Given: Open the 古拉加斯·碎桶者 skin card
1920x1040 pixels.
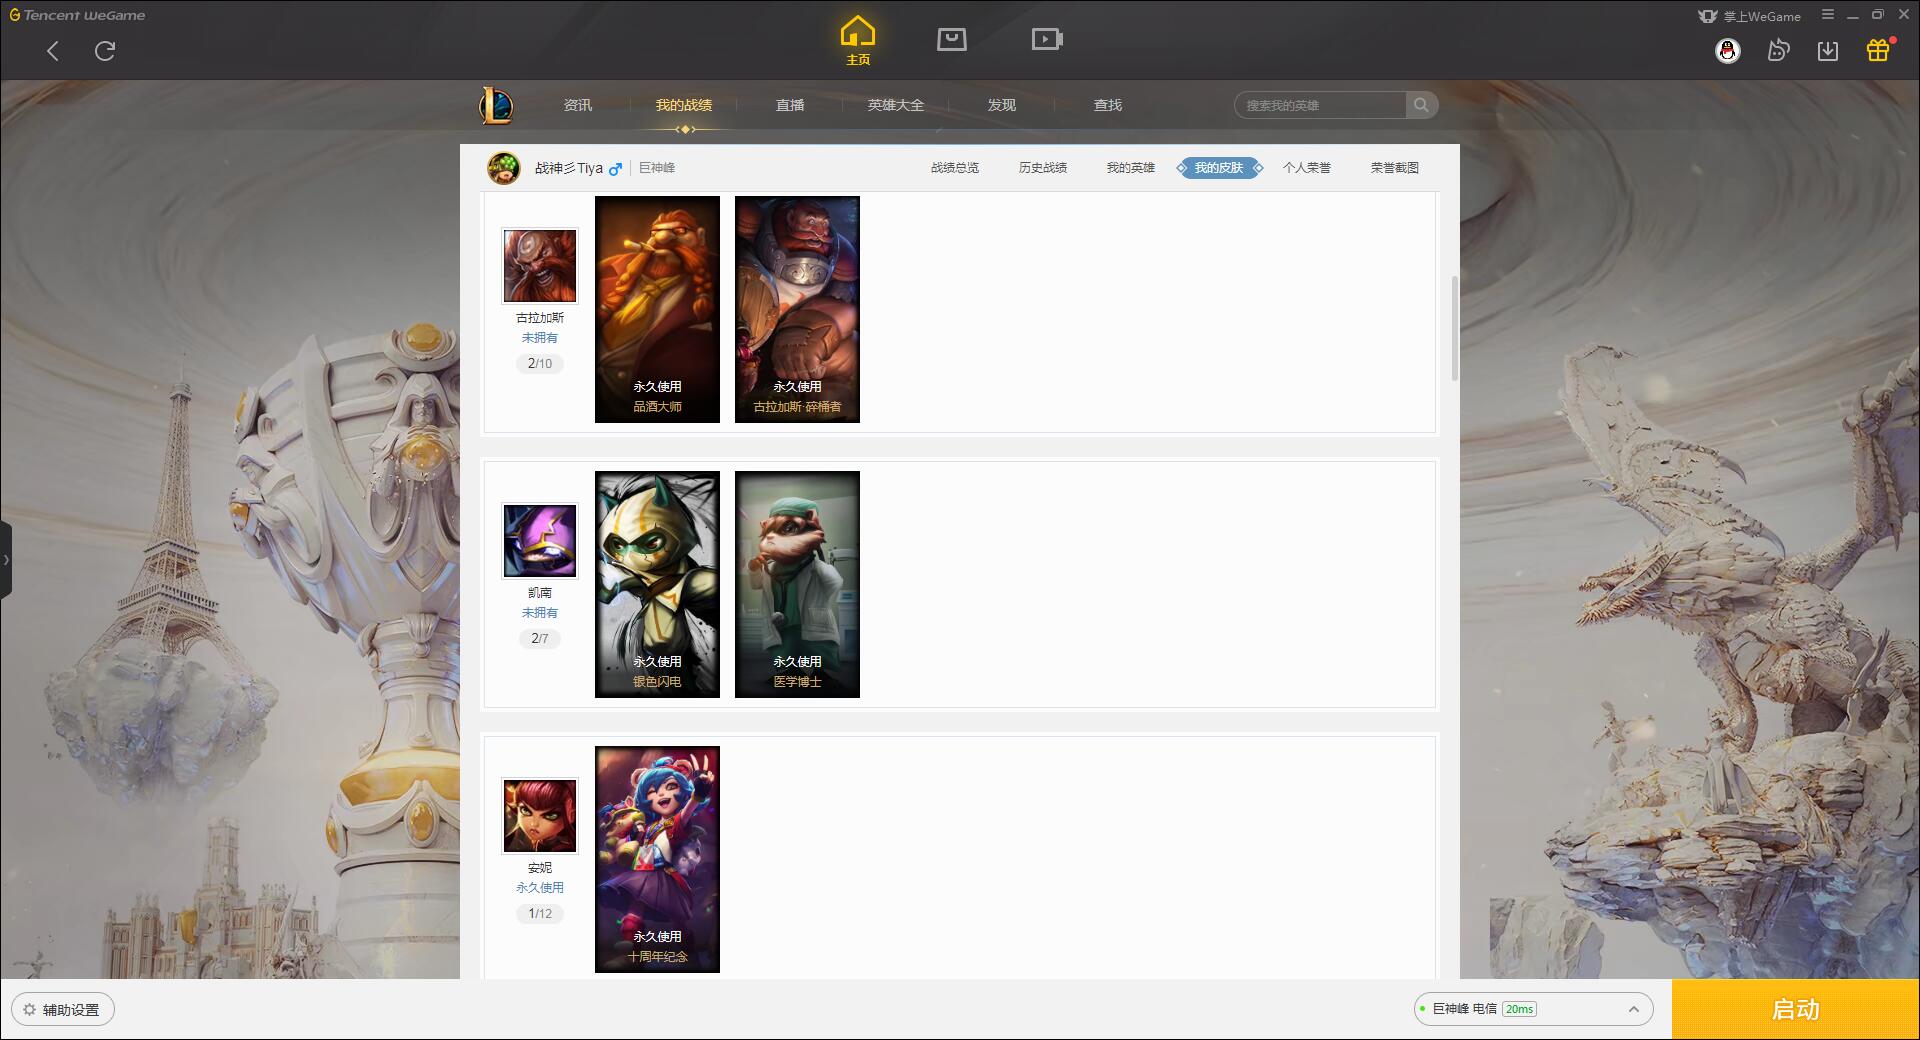Looking at the screenshot, I should click(x=797, y=309).
